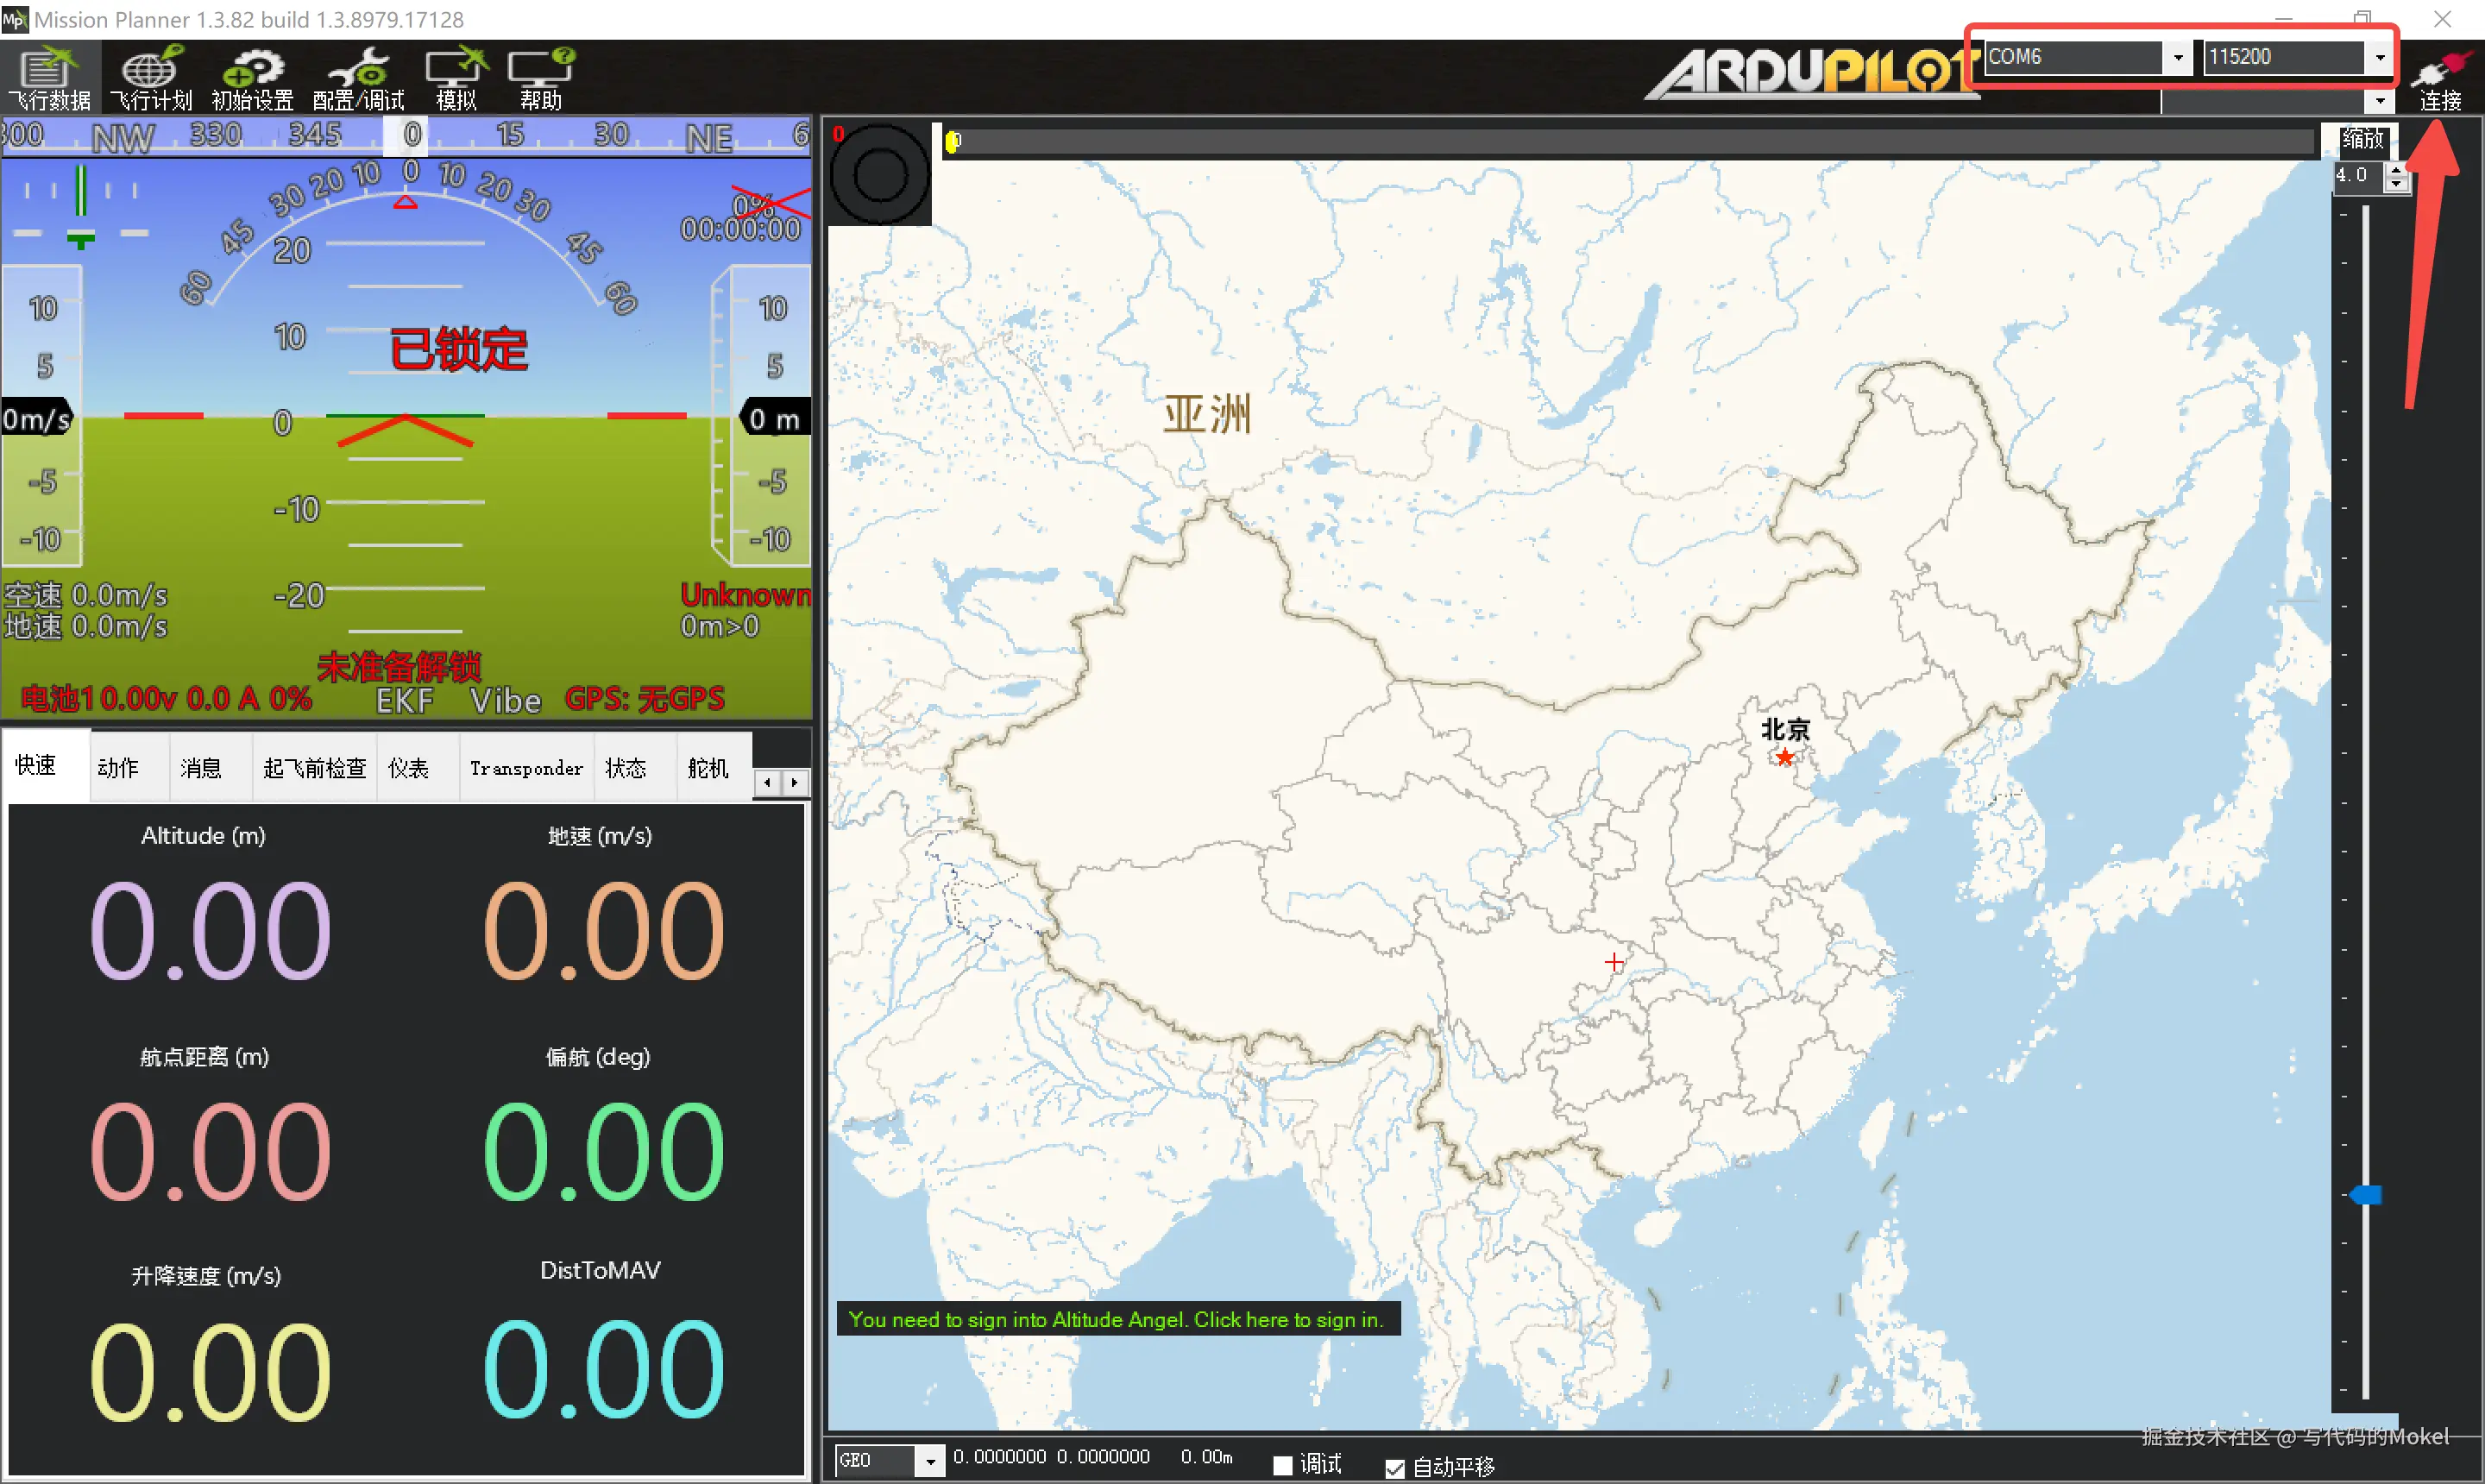
Task: Expand the 115200 baud rate dropdown
Action: (x=2379, y=58)
